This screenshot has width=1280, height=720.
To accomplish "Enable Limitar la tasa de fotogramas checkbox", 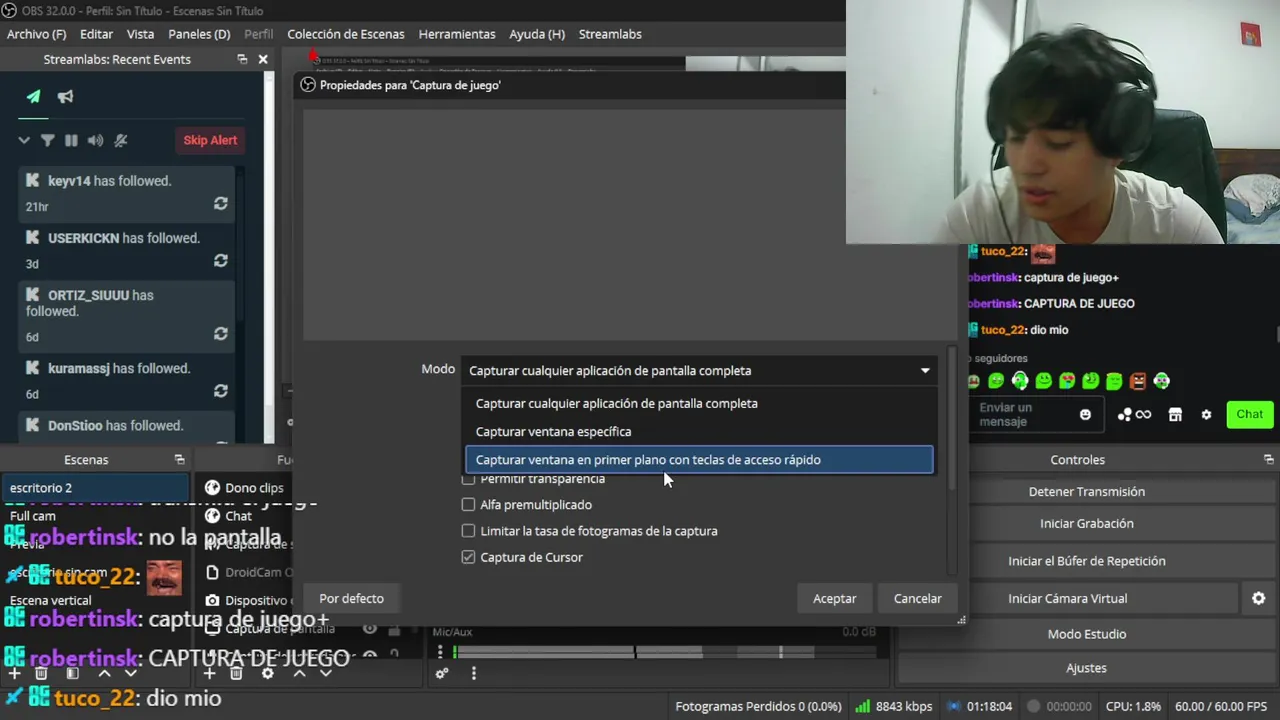I will (x=468, y=531).
